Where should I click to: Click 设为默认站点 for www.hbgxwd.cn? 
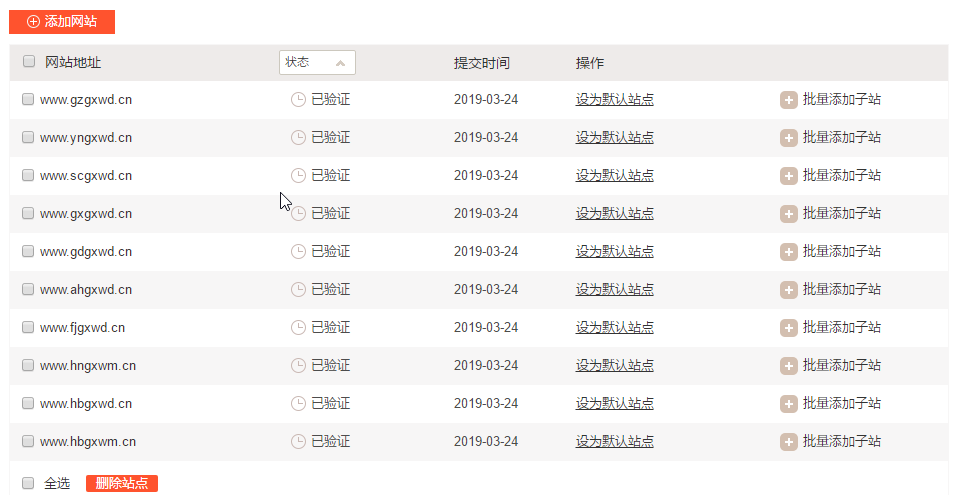[614, 403]
